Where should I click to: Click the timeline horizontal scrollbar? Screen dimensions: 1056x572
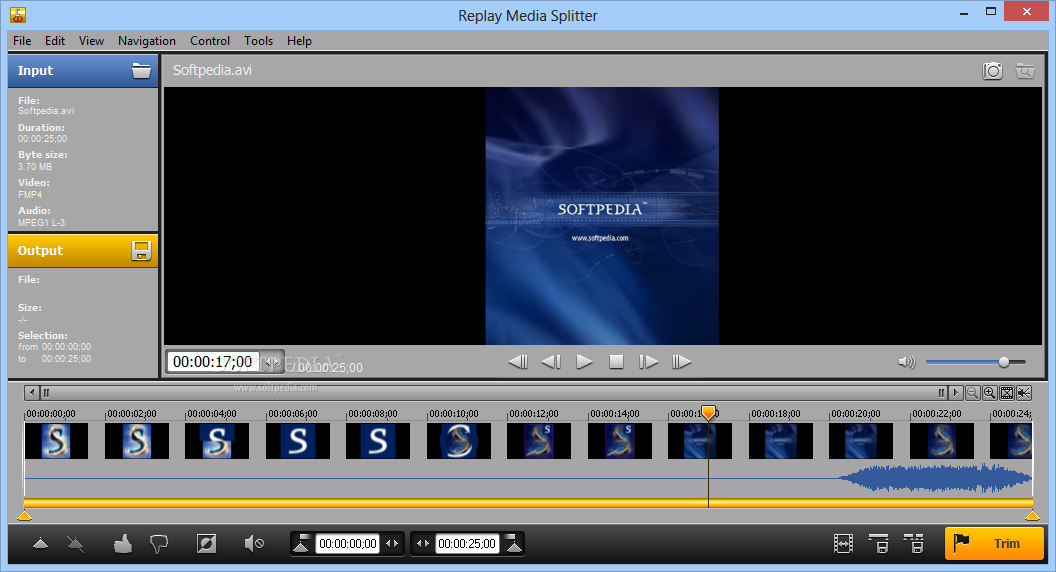[493, 393]
